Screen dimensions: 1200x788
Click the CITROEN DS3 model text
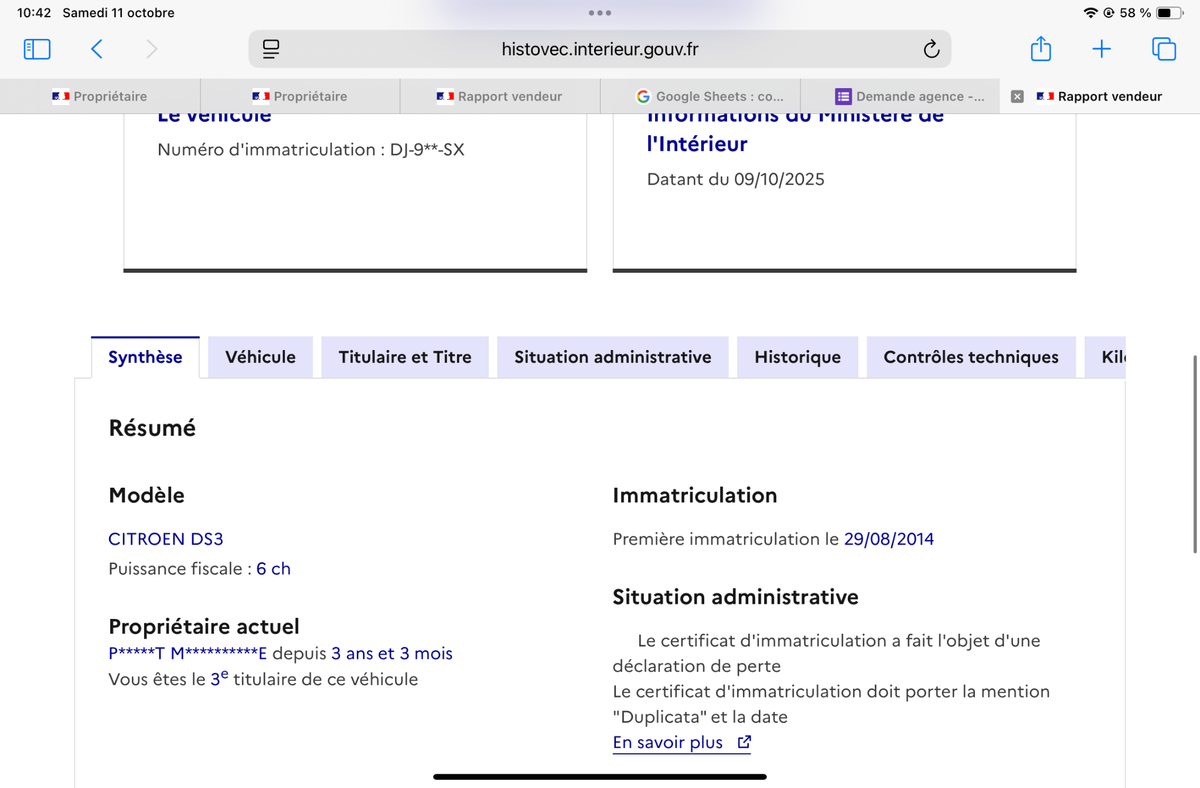pos(165,539)
